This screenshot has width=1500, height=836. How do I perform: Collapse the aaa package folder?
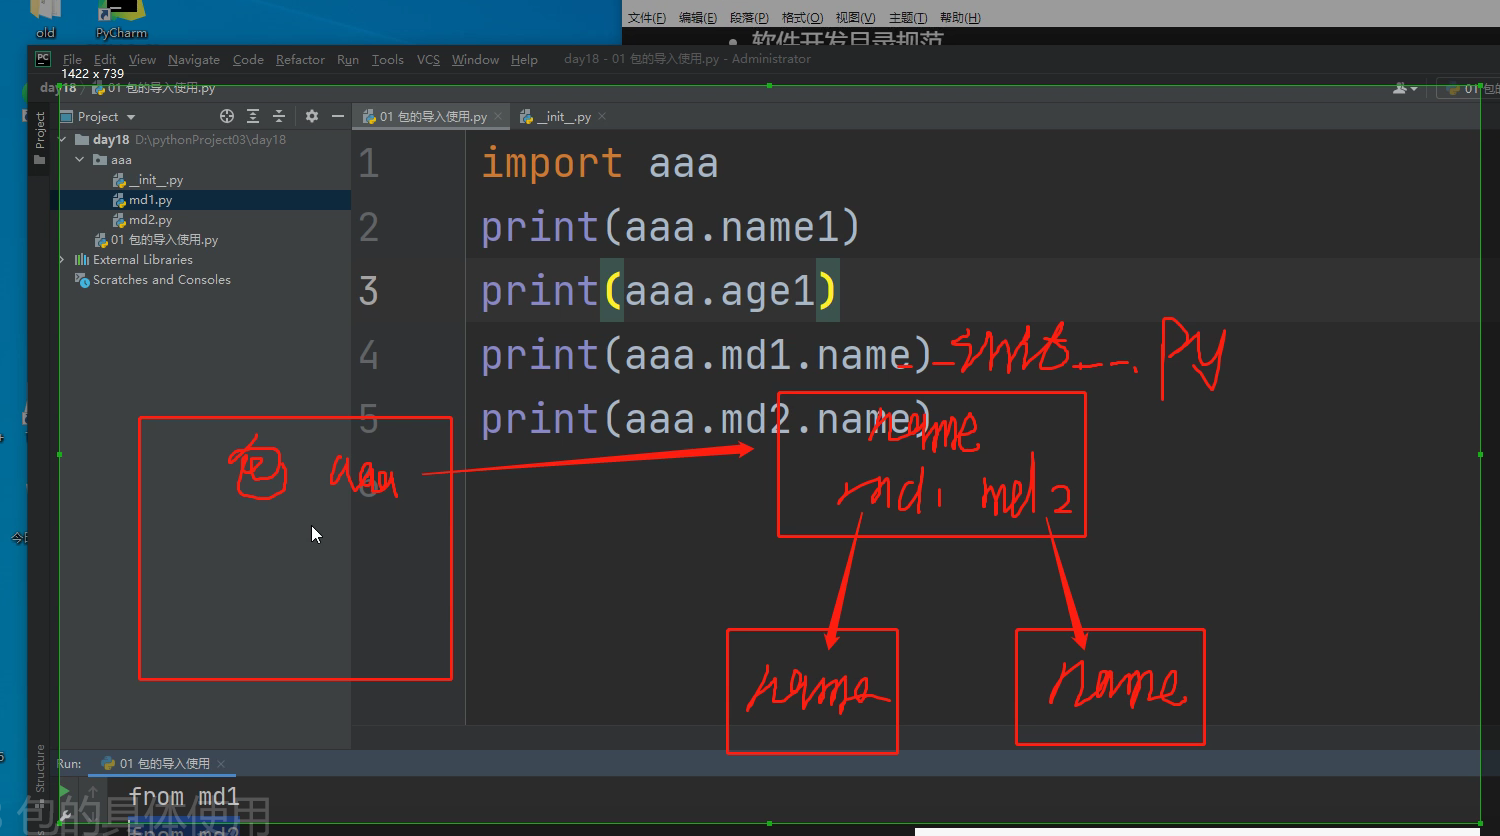(x=80, y=160)
